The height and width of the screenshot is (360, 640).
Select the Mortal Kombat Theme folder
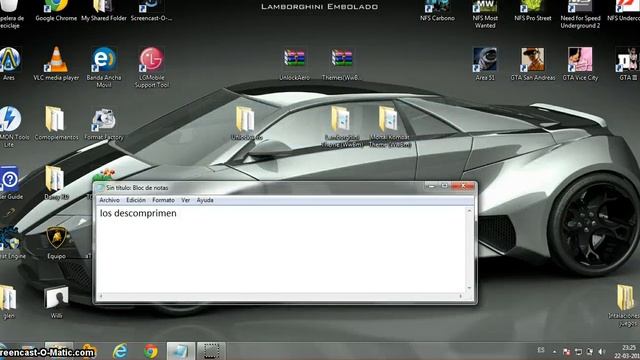(x=389, y=127)
